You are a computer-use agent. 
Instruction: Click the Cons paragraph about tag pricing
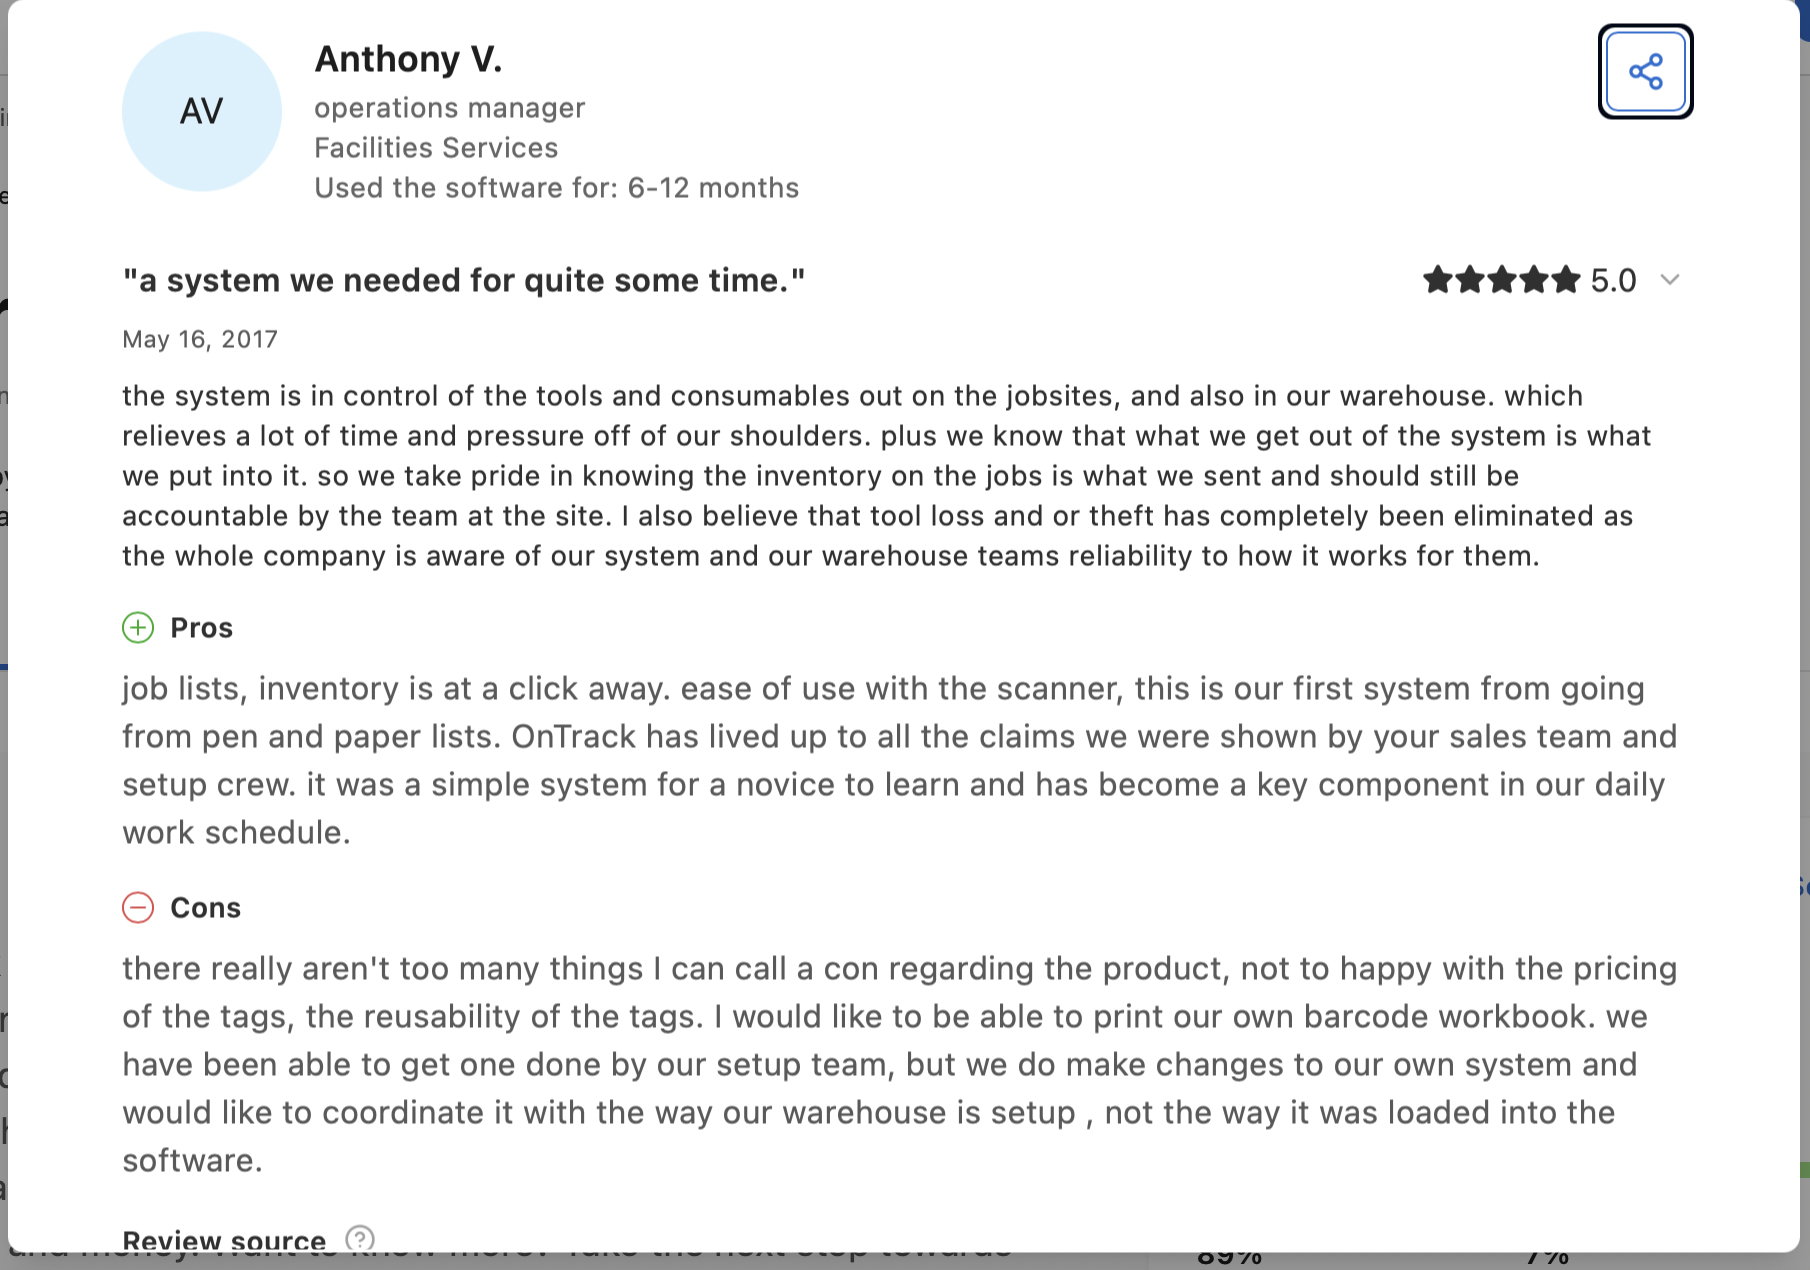coord(898,1064)
